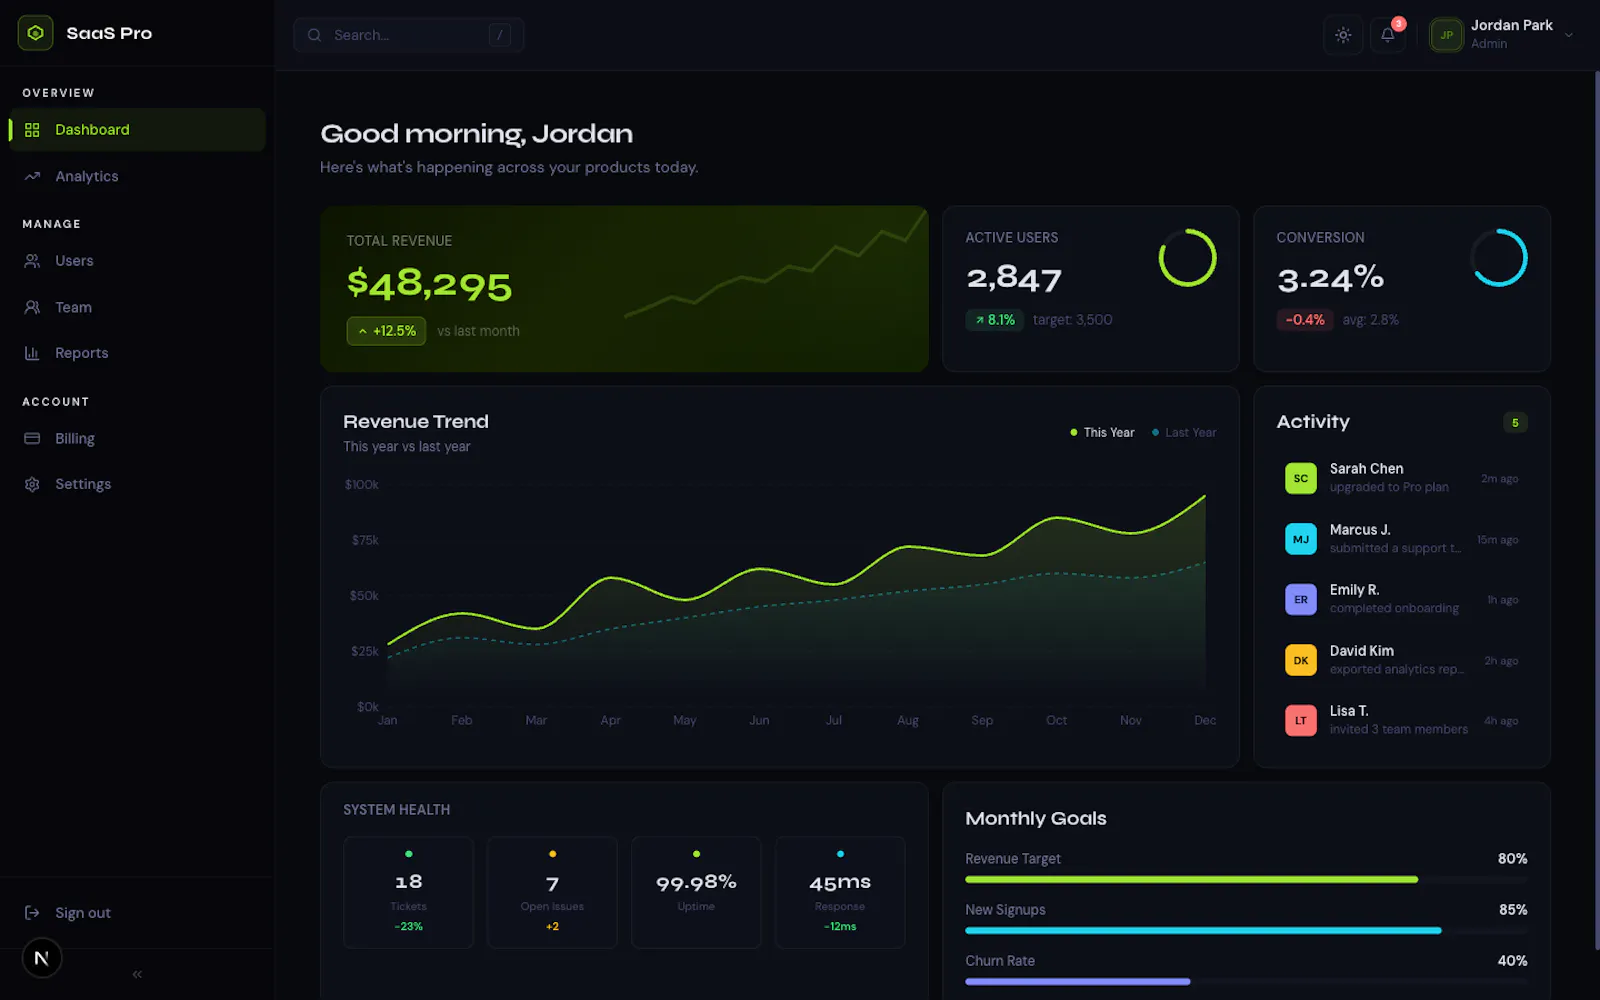Screen dimensions: 1600x1000
Task: Collapse the sidebar with double chevron
Action: point(137,974)
